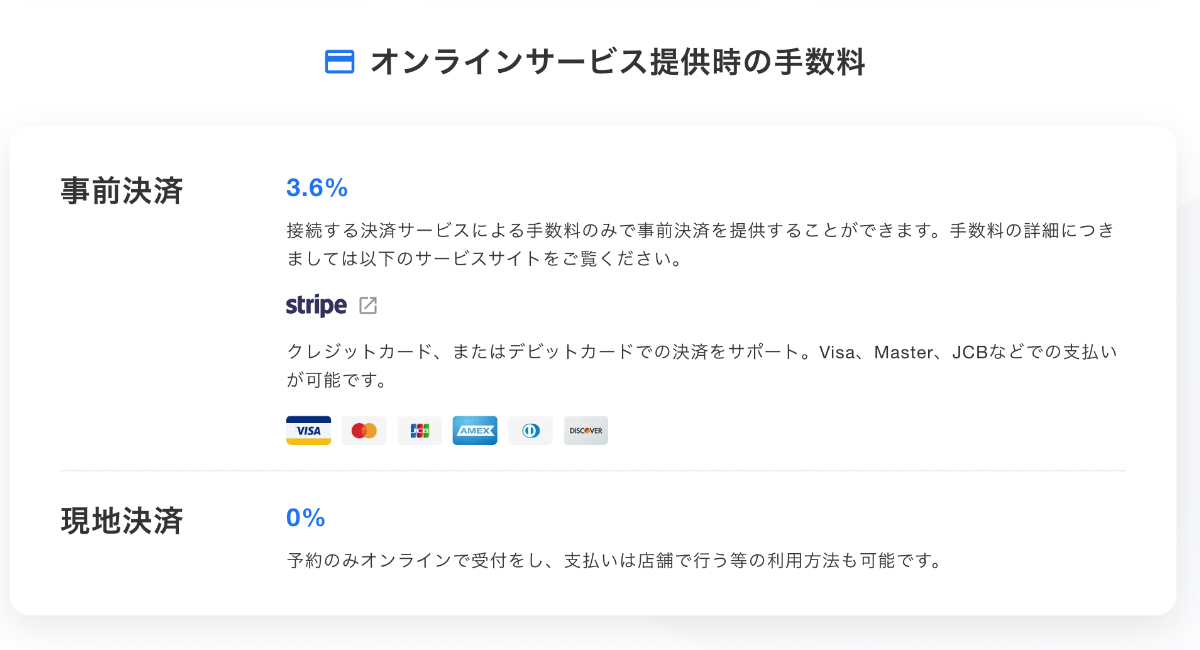Click the Diners Club card icon
This screenshot has width=1200, height=650.
click(x=530, y=430)
